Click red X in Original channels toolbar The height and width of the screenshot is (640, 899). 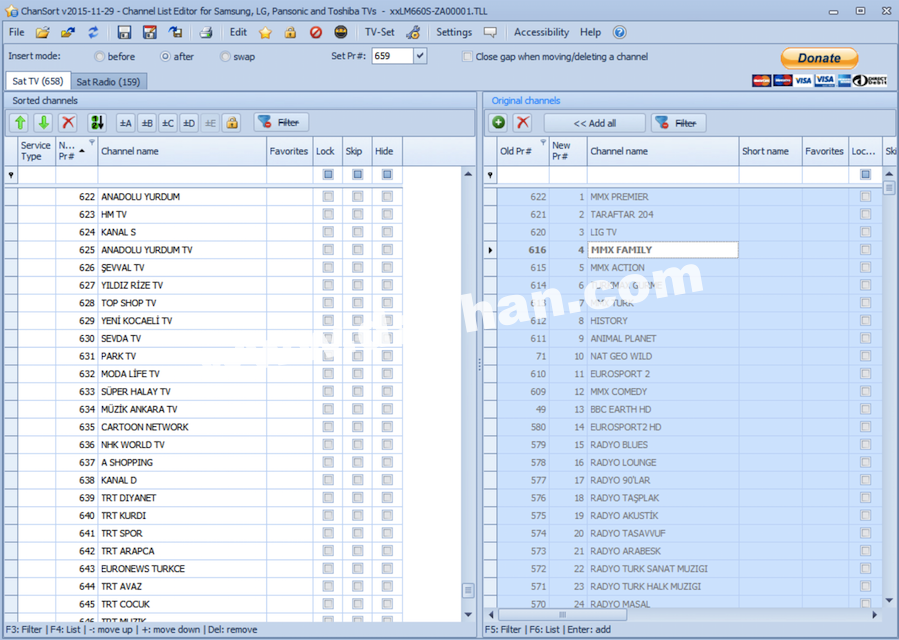coord(522,123)
